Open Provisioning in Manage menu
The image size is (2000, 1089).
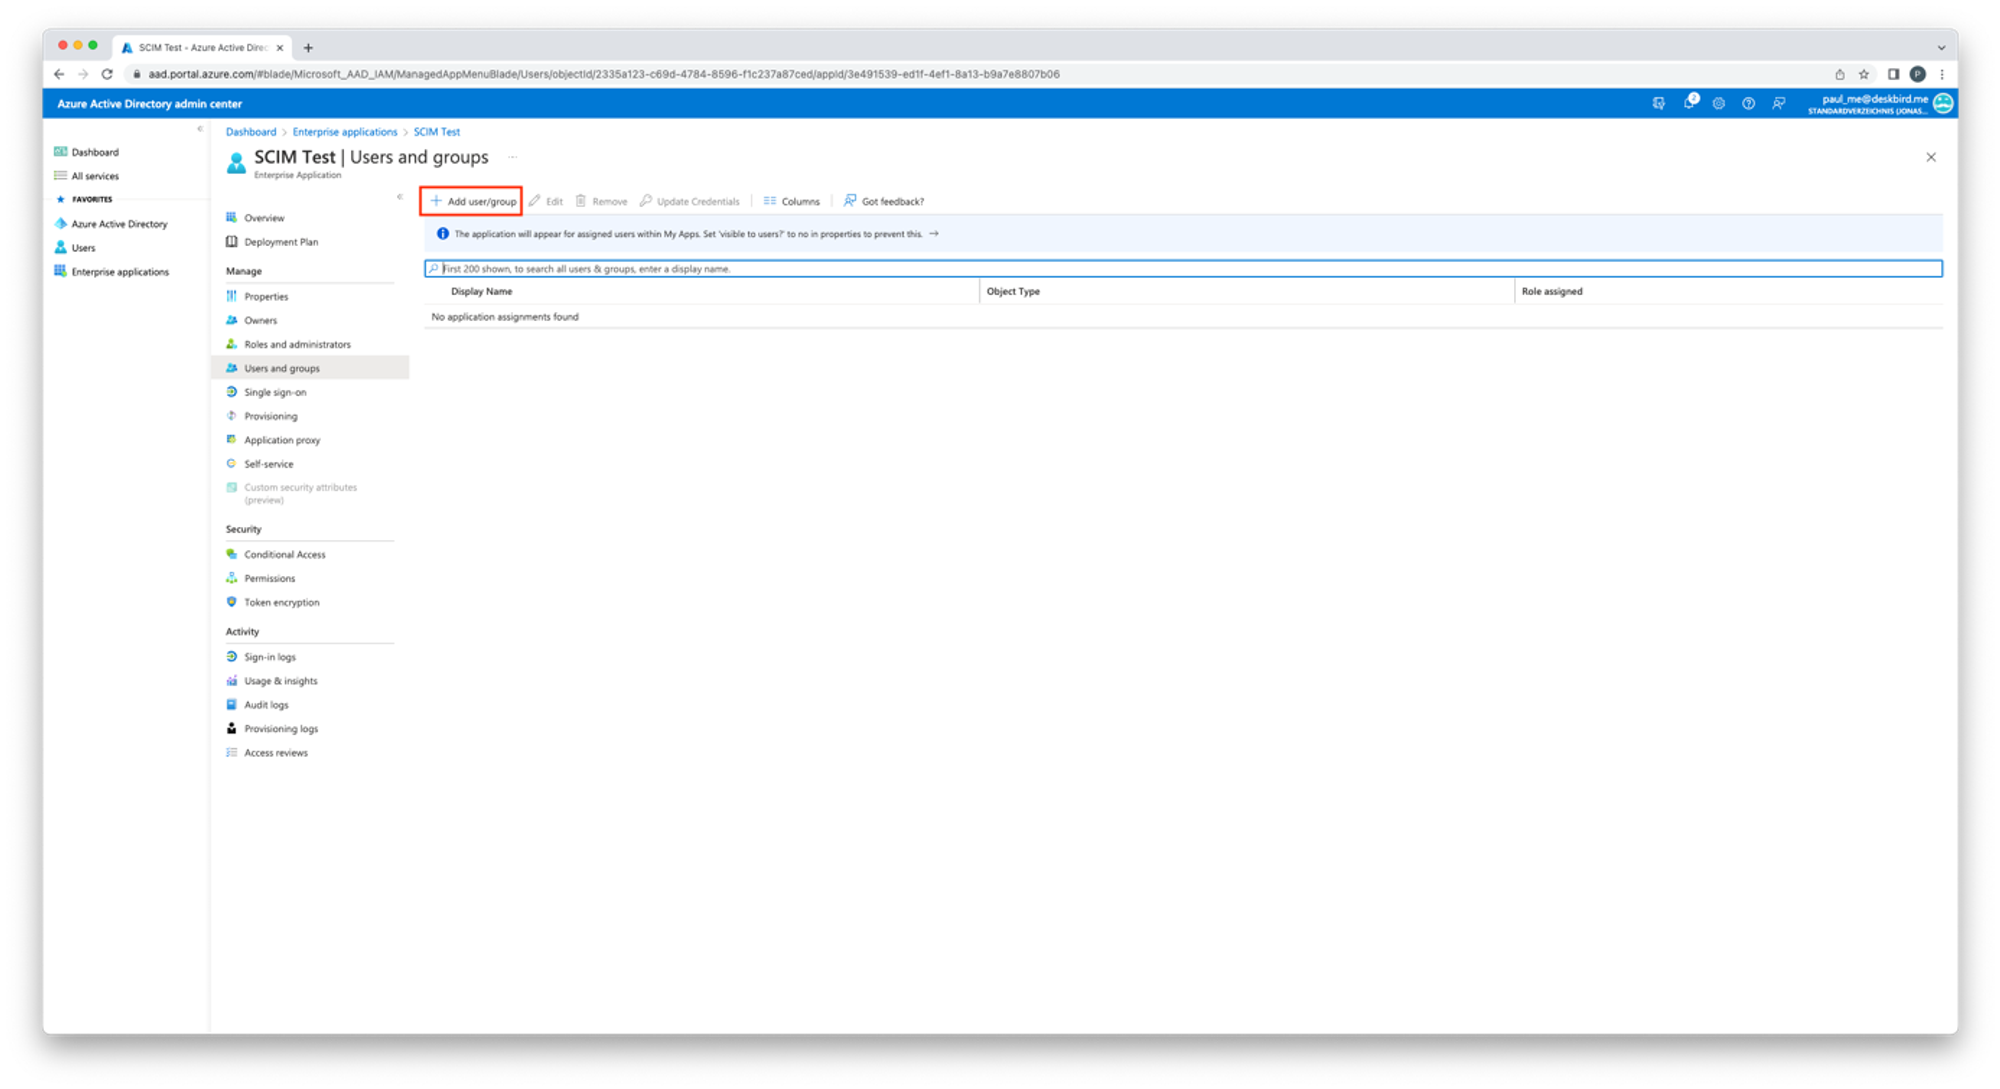point(270,416)
